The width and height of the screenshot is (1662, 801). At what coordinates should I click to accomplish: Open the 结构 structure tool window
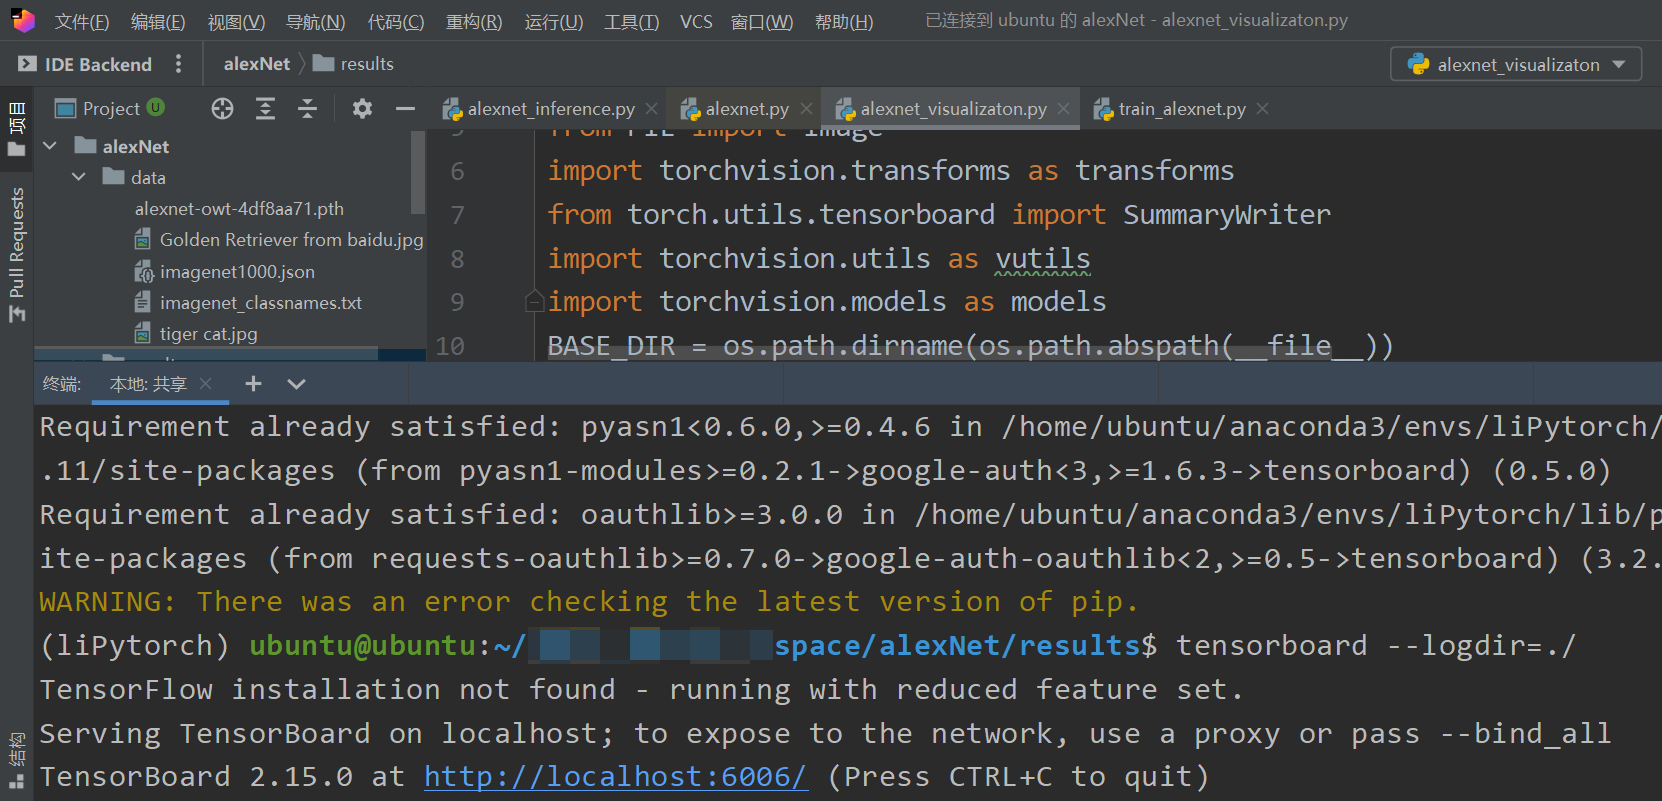pos(17,760)
